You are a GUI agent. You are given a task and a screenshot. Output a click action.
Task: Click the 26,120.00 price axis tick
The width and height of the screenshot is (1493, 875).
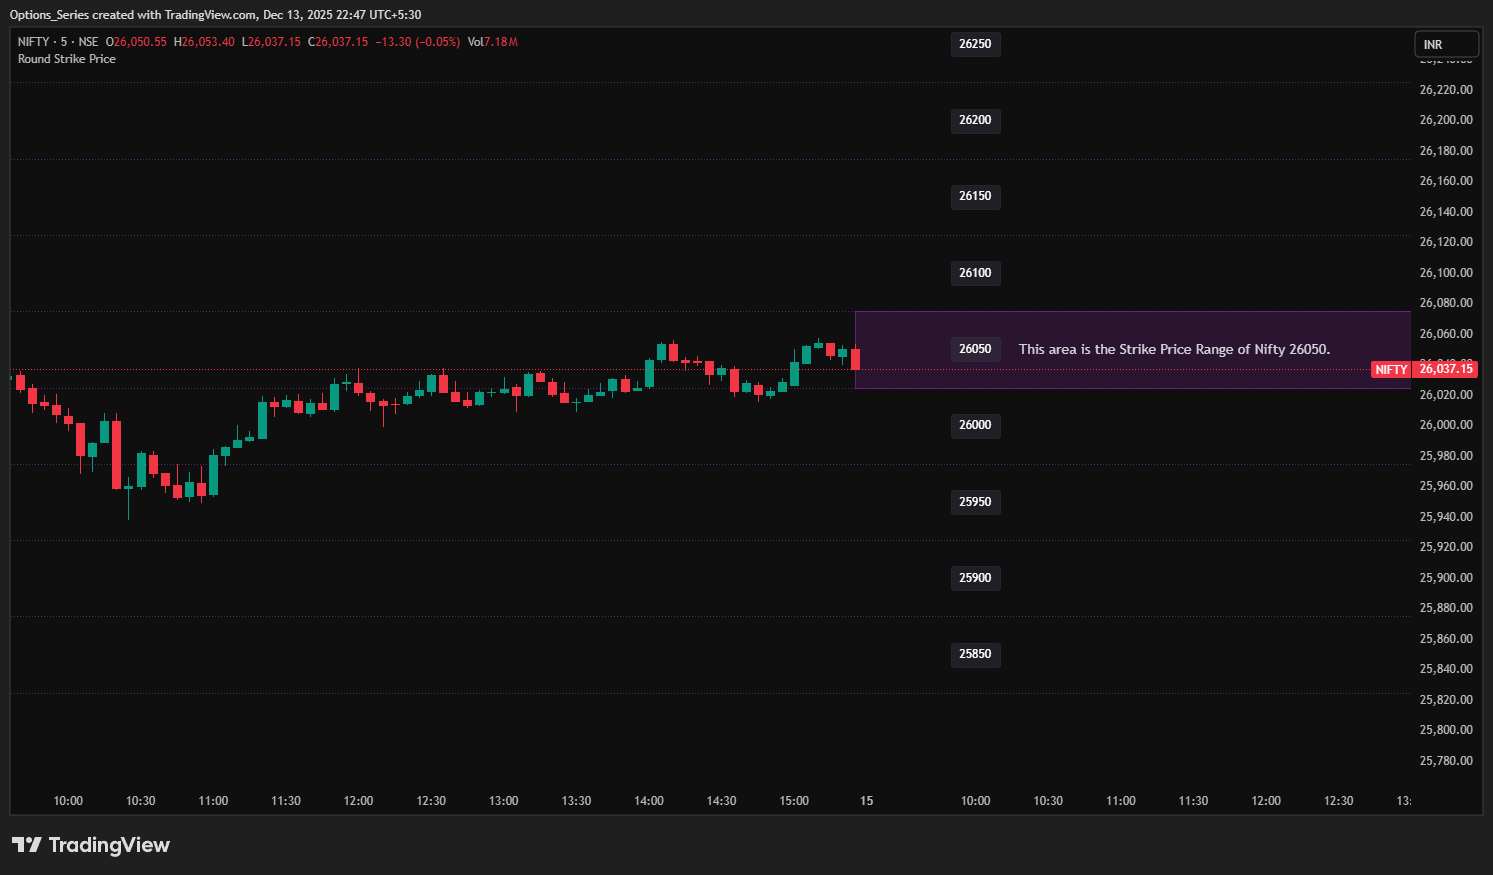[x=1446, y=242]
